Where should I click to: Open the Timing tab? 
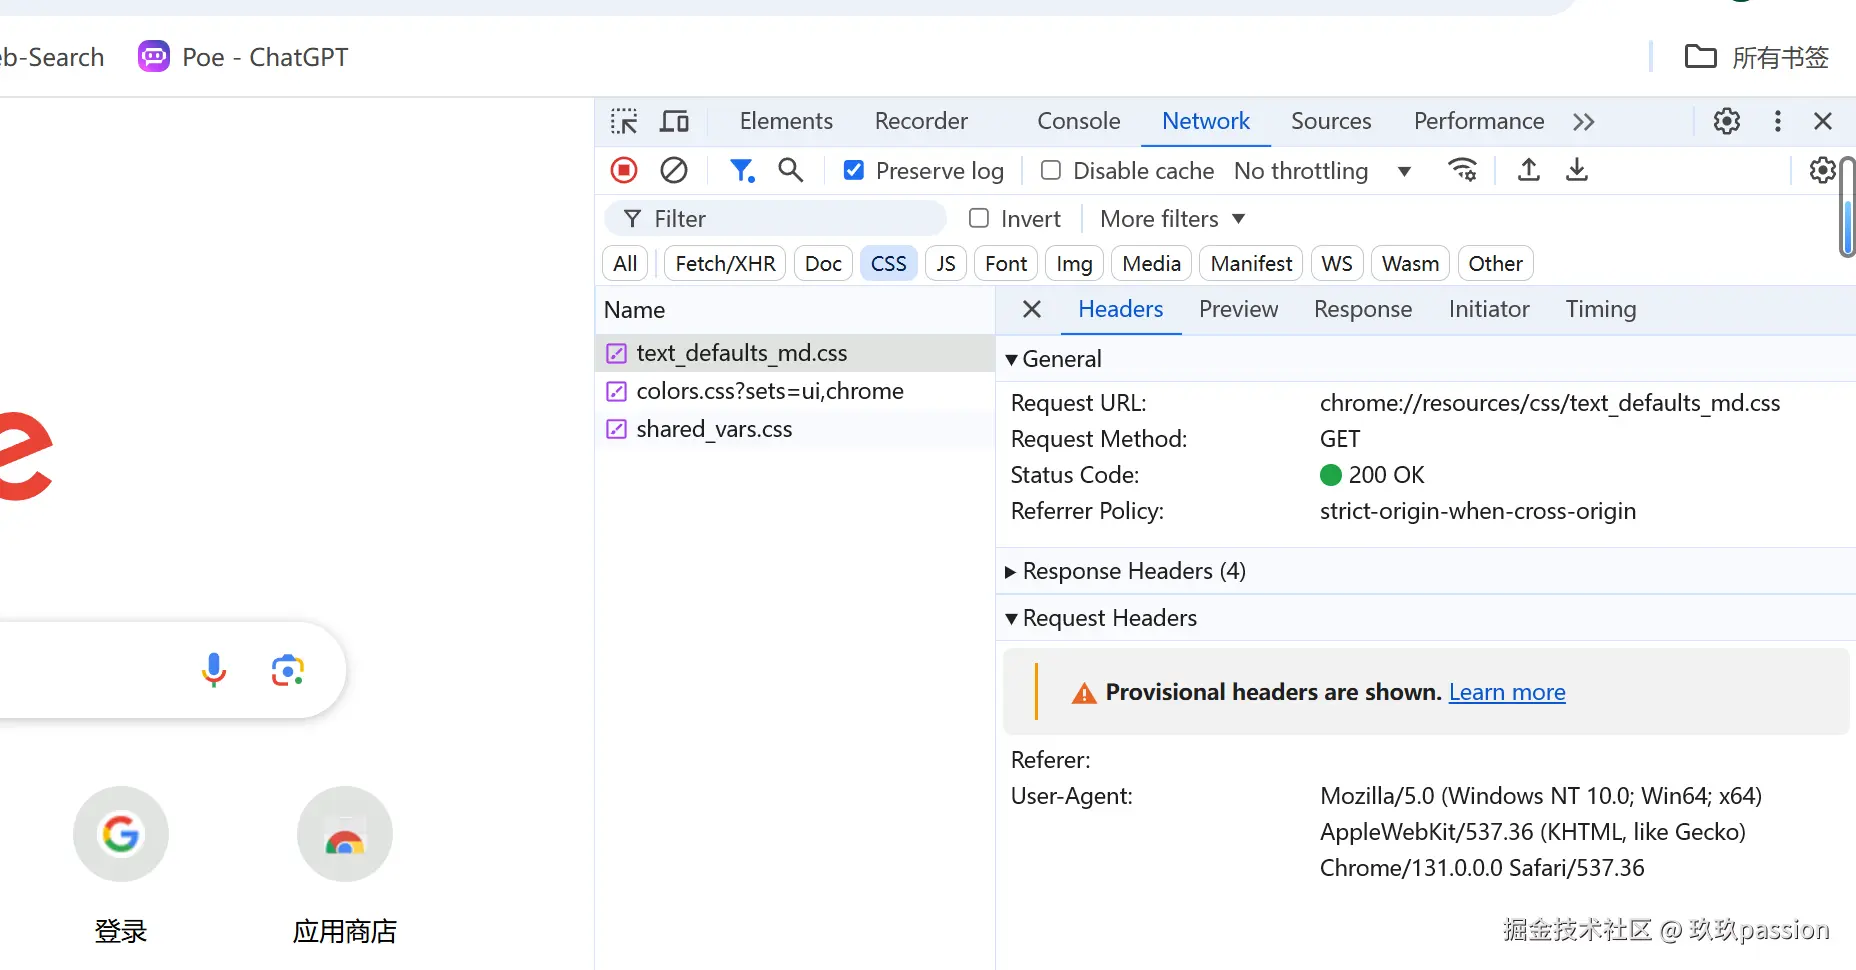pyautogui.click(x=1600, y=309)
